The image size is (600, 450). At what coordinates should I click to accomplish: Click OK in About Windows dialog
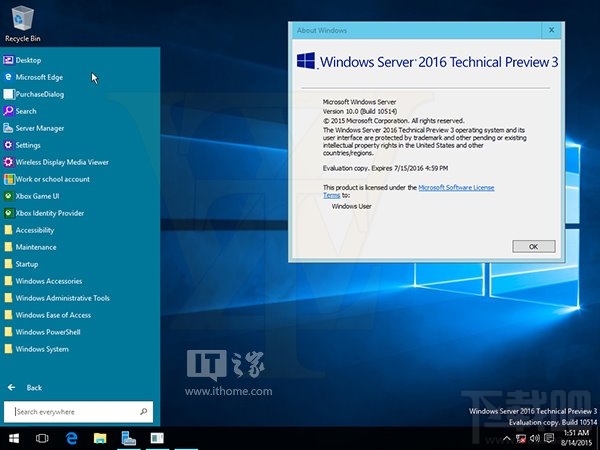(x=534, y=246)
